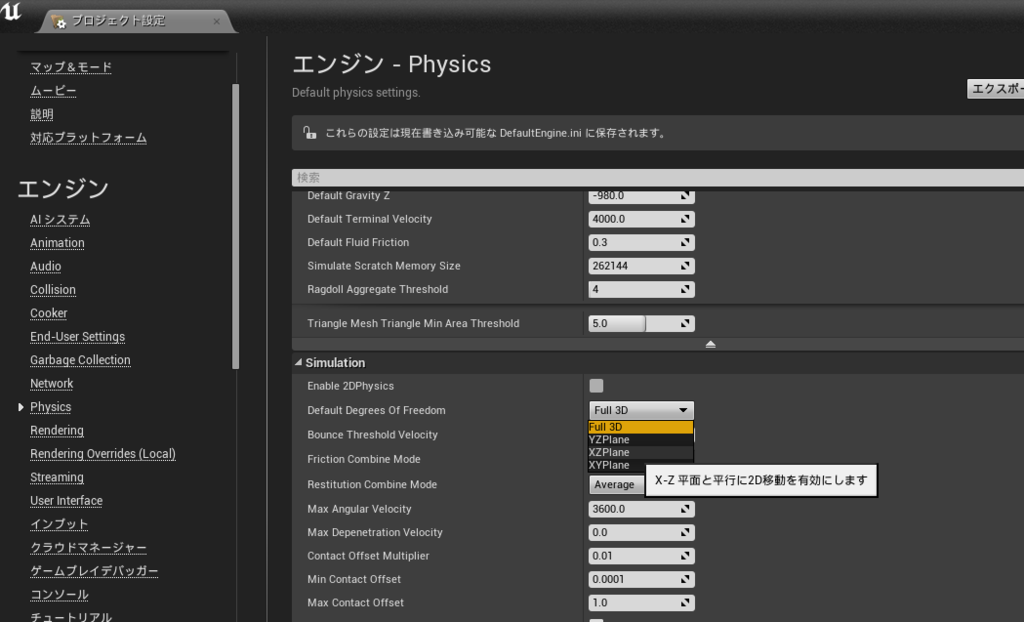Click arrow icon in Default Fluid Friction field
Screen dimensions: 1024x622
685,242
